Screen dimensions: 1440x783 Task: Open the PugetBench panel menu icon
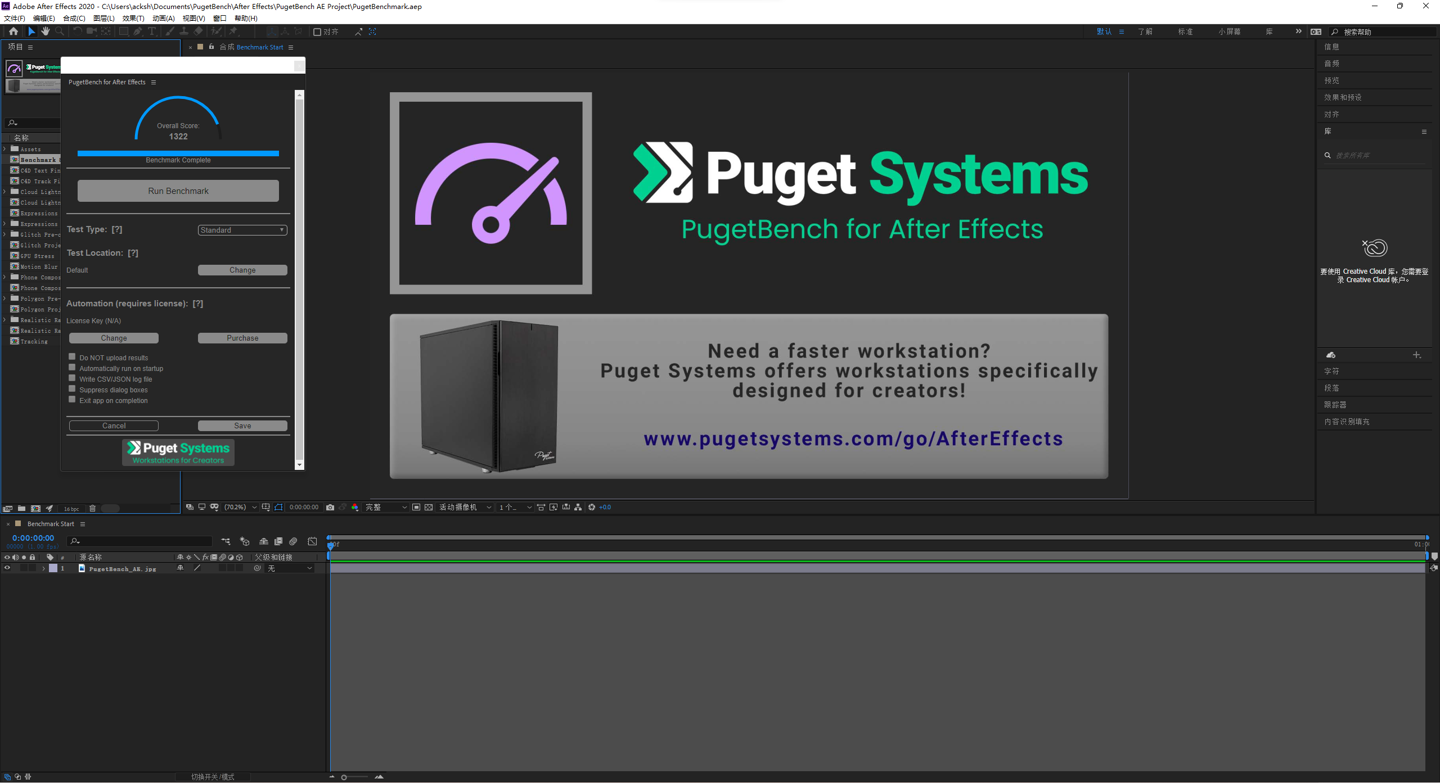click(153, 82)
